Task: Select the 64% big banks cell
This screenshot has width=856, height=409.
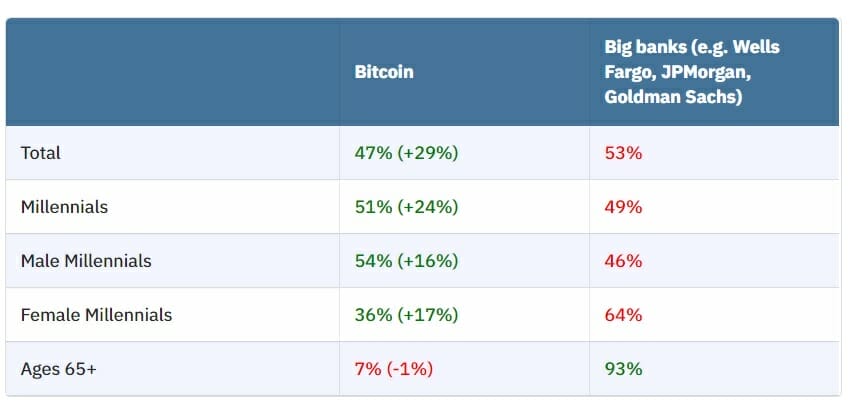Action: tap(623, 315)
